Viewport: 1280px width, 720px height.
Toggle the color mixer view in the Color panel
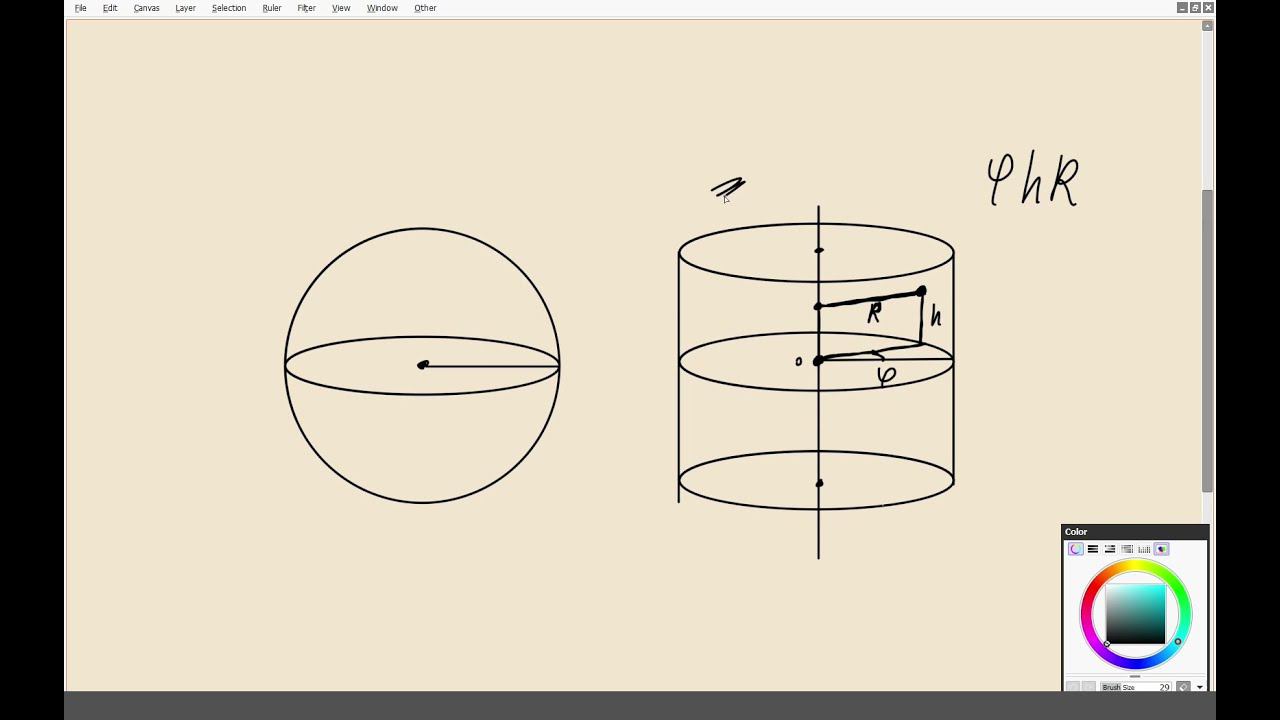[1127, 549]
